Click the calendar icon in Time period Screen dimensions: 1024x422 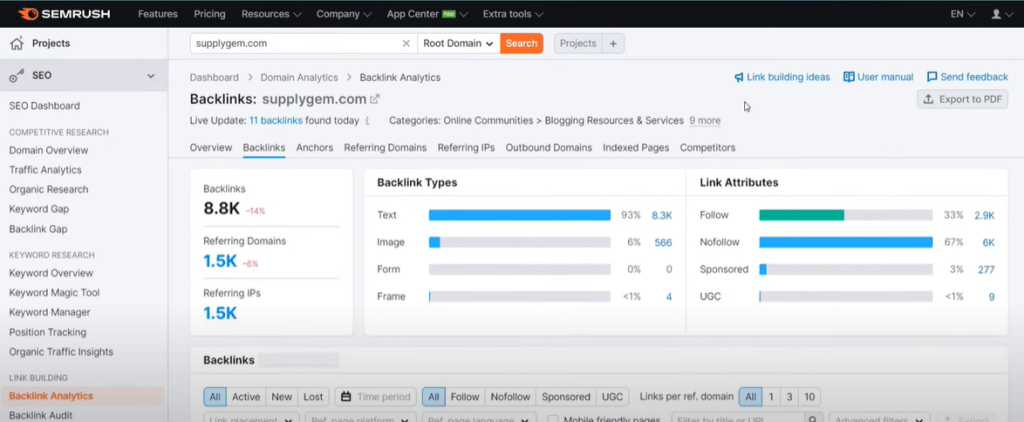pos(346,397)
